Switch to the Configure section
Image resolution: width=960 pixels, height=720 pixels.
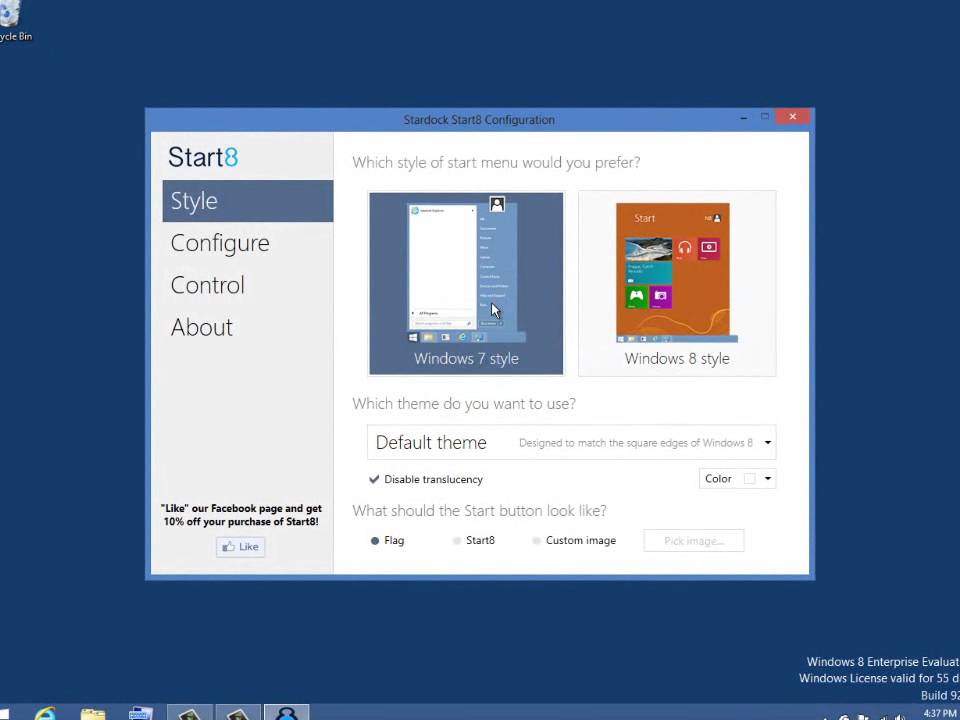pyautogui.click(x=220, y=243)
